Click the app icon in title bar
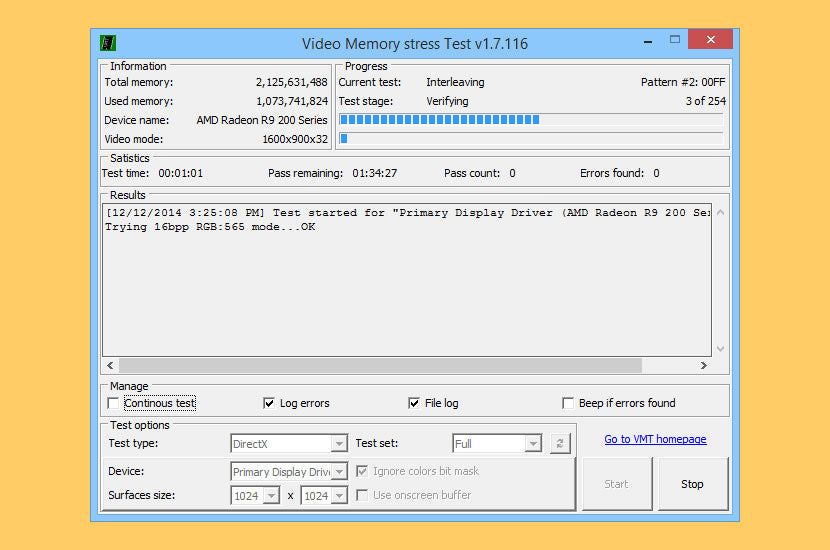The image size is (830, 550). [108, 43]
